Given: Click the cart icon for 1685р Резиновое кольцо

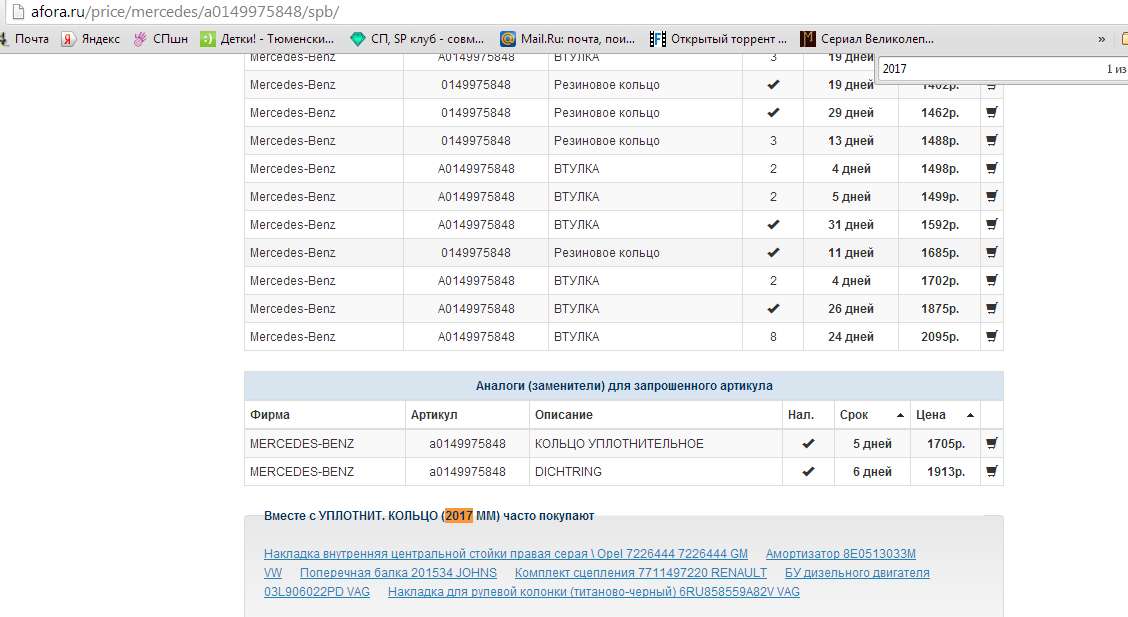Looking at the screenshot, I should pos(991,252).
